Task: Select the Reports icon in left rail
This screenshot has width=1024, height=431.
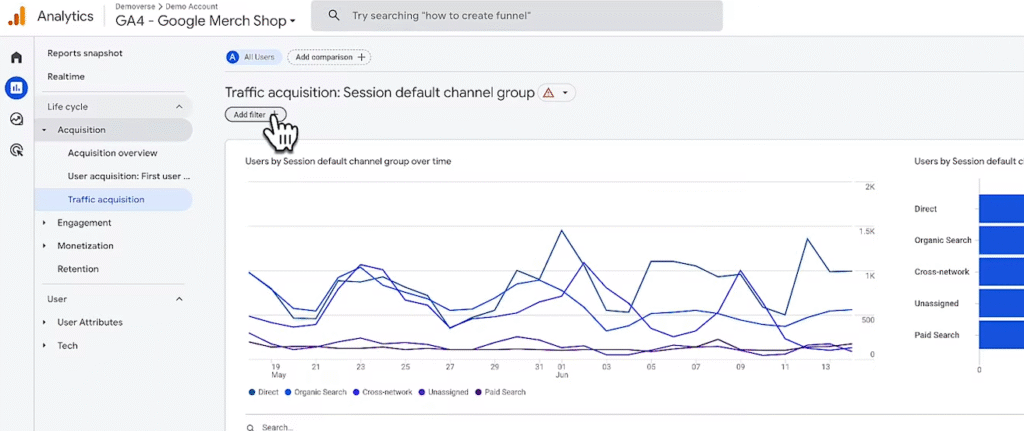Action: [x=16, y=87]
